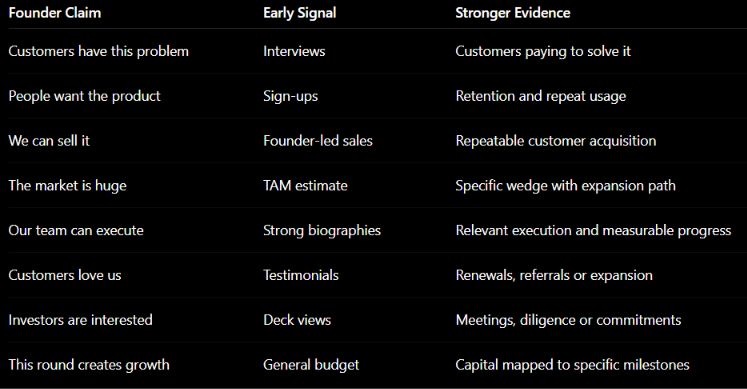747x389 pixels.
Task: Click the Early Signal column header
Action: [300, 13]
